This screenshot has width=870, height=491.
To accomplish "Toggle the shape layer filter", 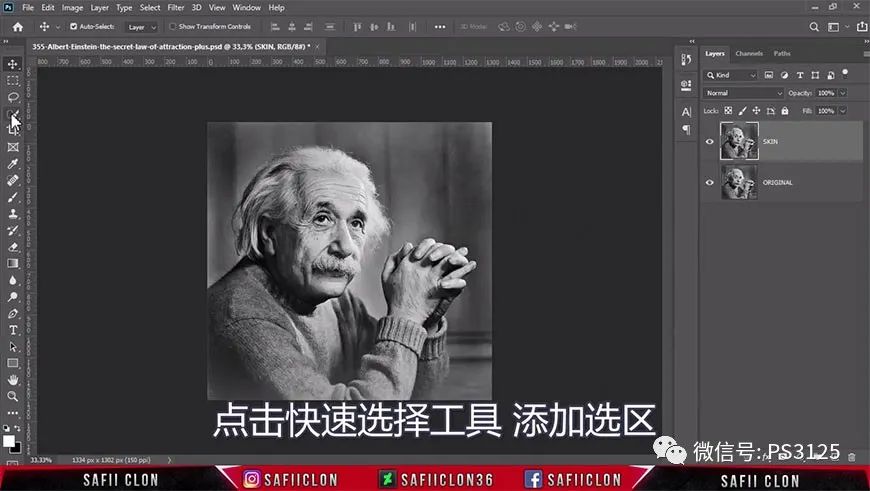I will coord(815,75).
